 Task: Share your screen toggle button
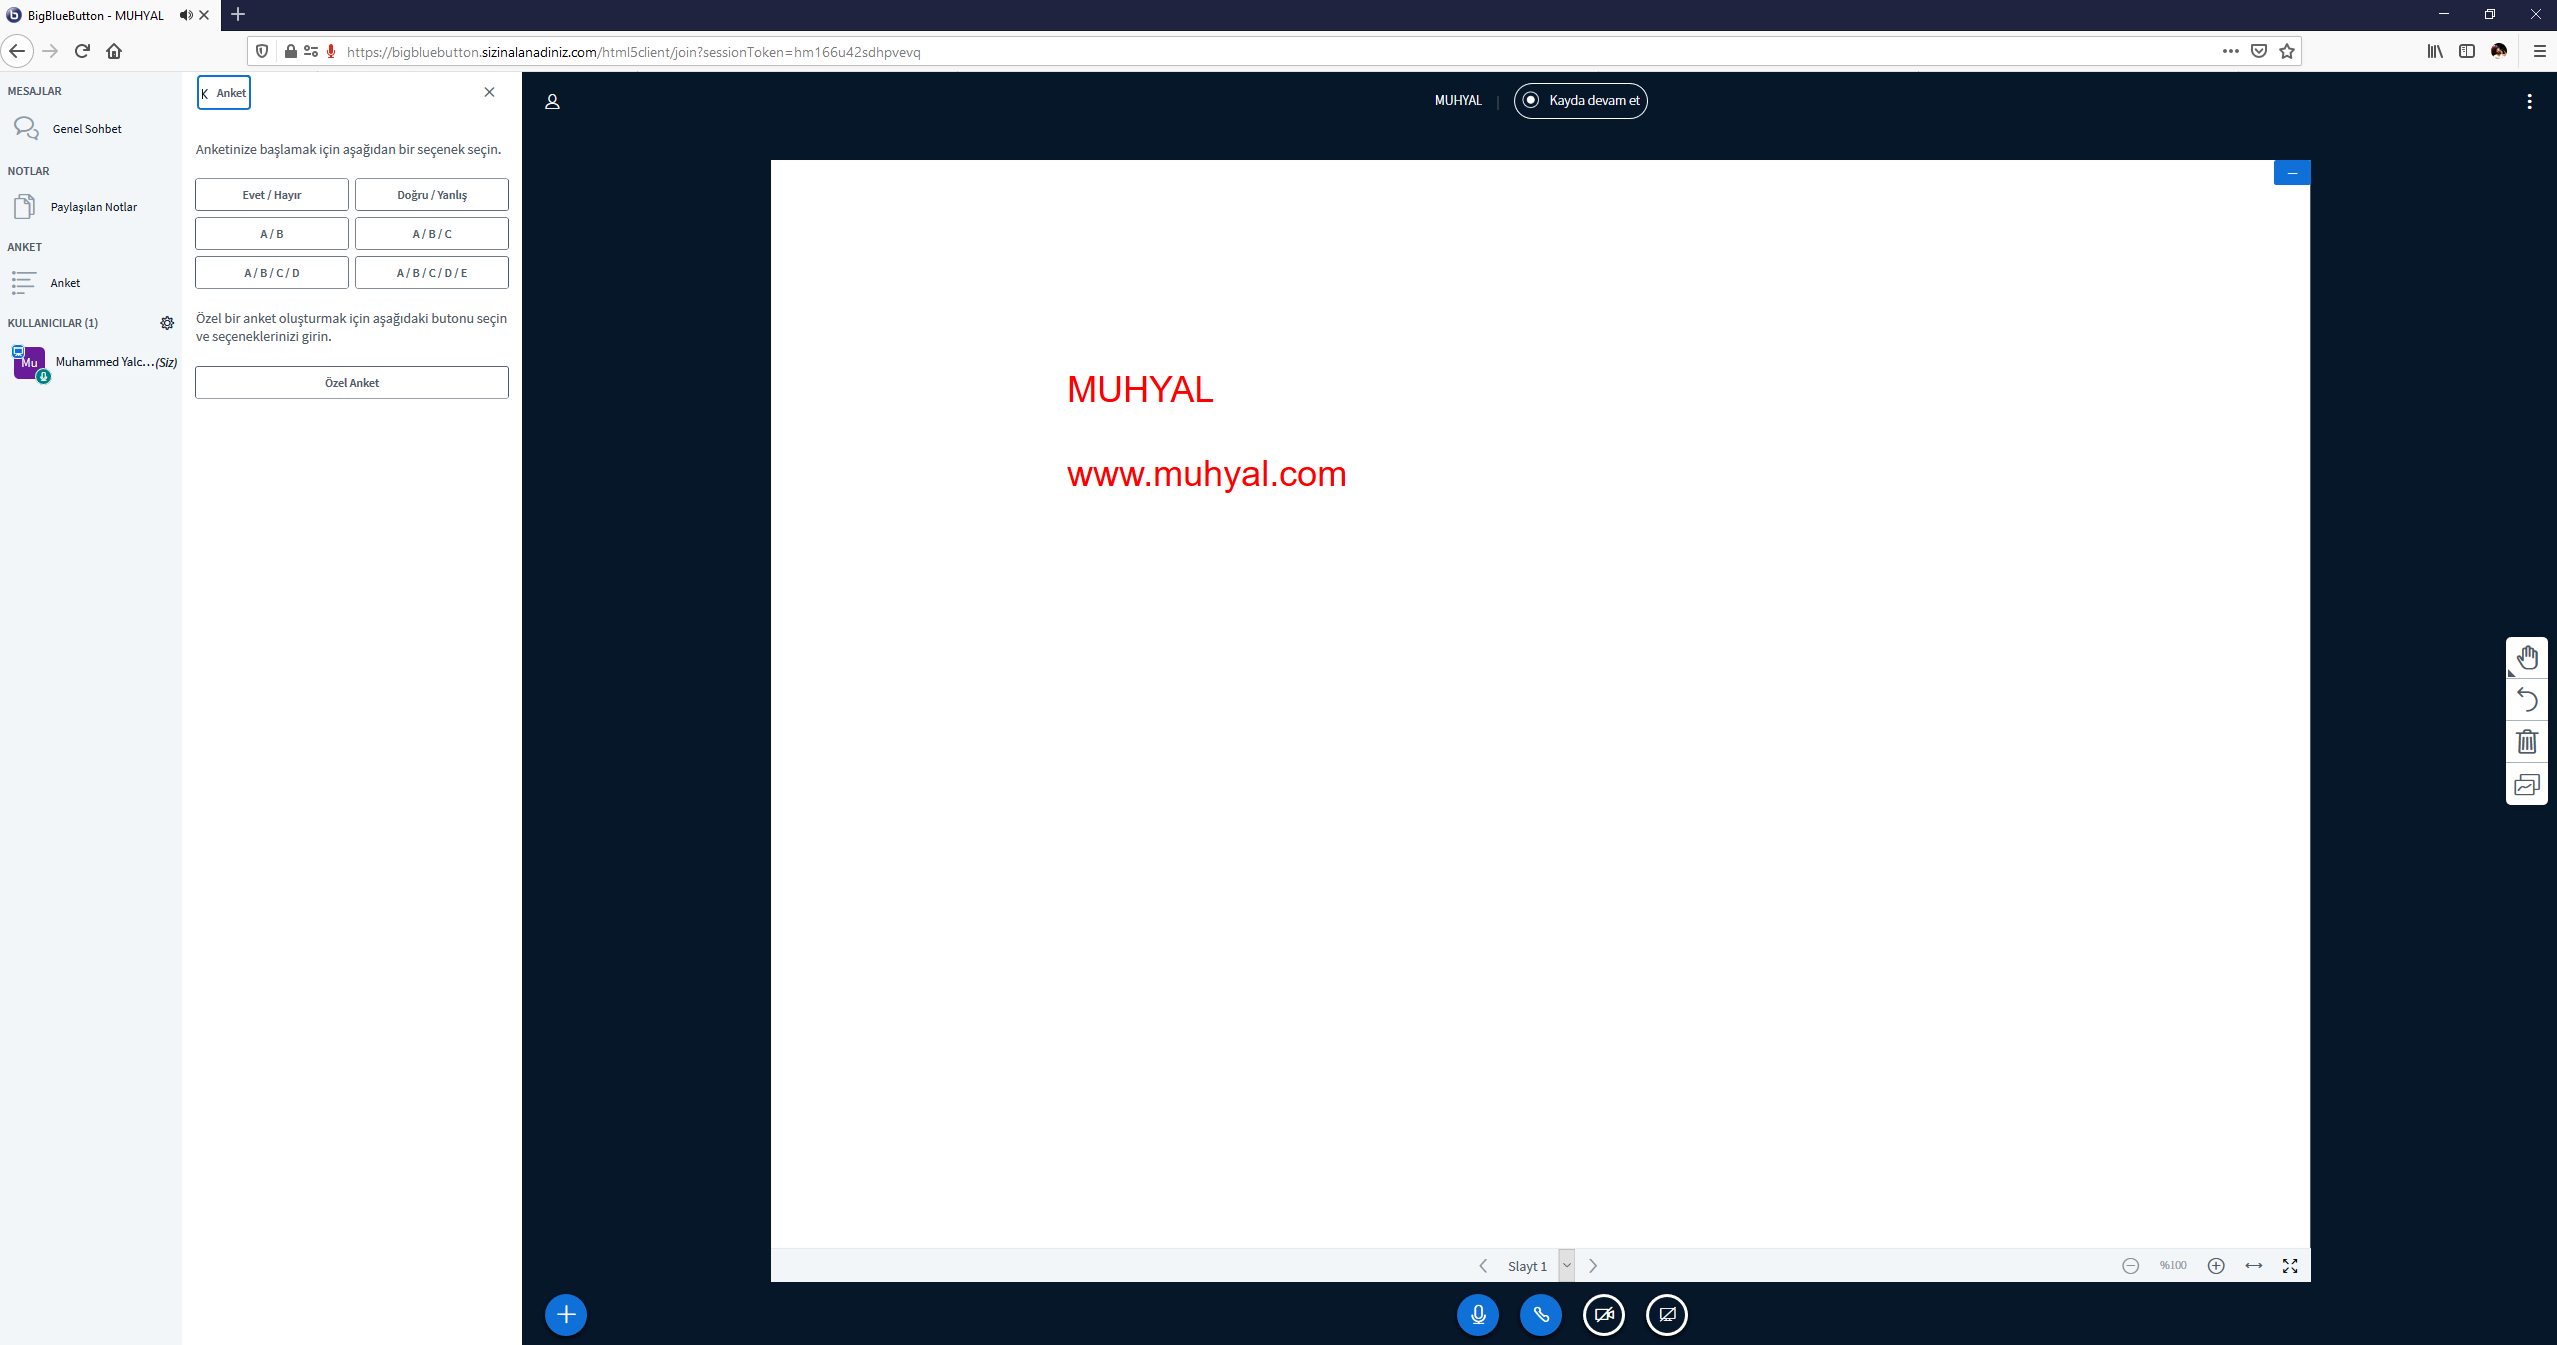tap(1667, 1315)
